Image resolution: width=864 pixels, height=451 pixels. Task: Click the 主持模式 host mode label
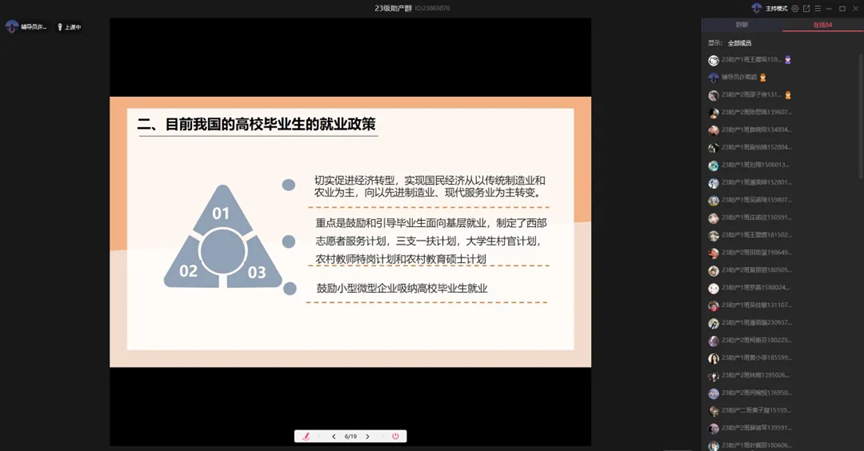pos(776,8)
